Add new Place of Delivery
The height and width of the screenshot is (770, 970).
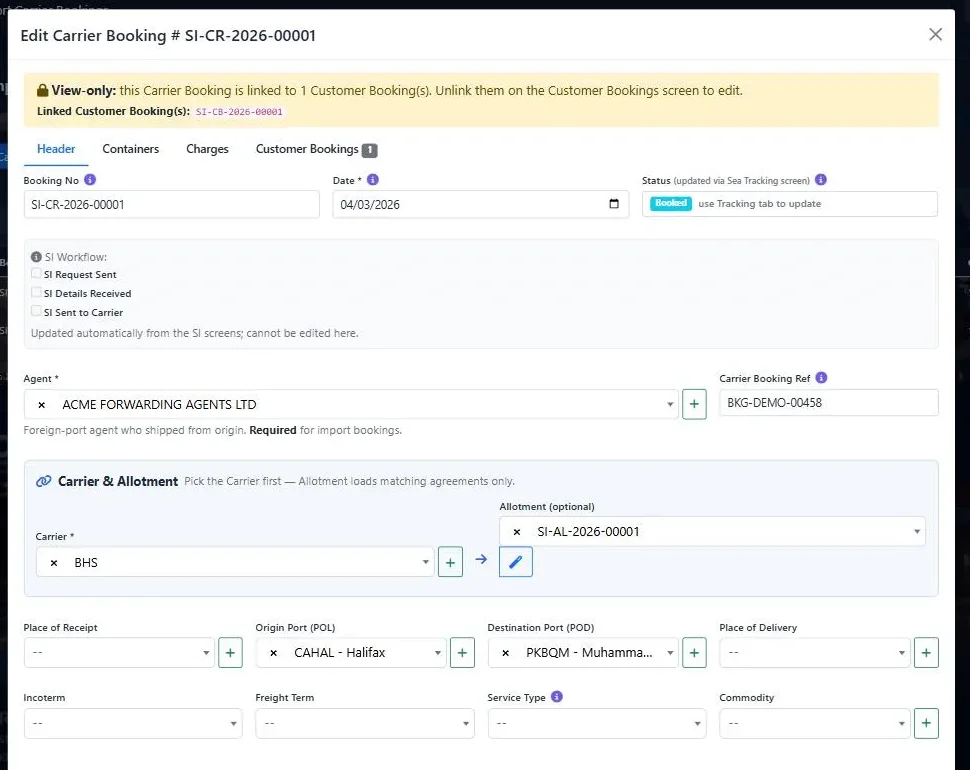[926, 652]
